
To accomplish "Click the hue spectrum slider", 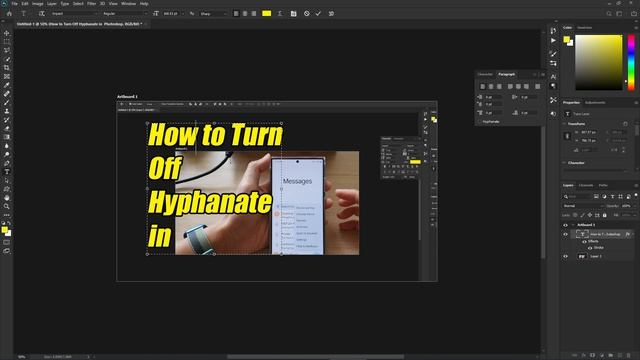I will [631, 62].
